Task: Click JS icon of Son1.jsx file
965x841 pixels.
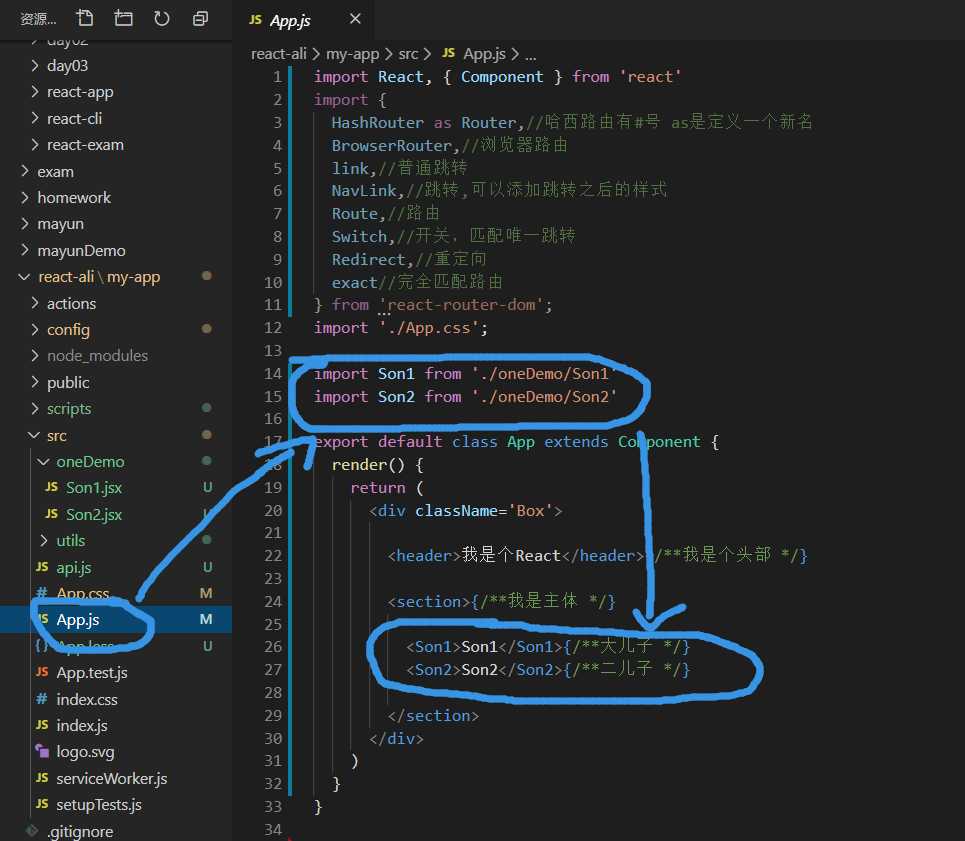Action: 52,487
